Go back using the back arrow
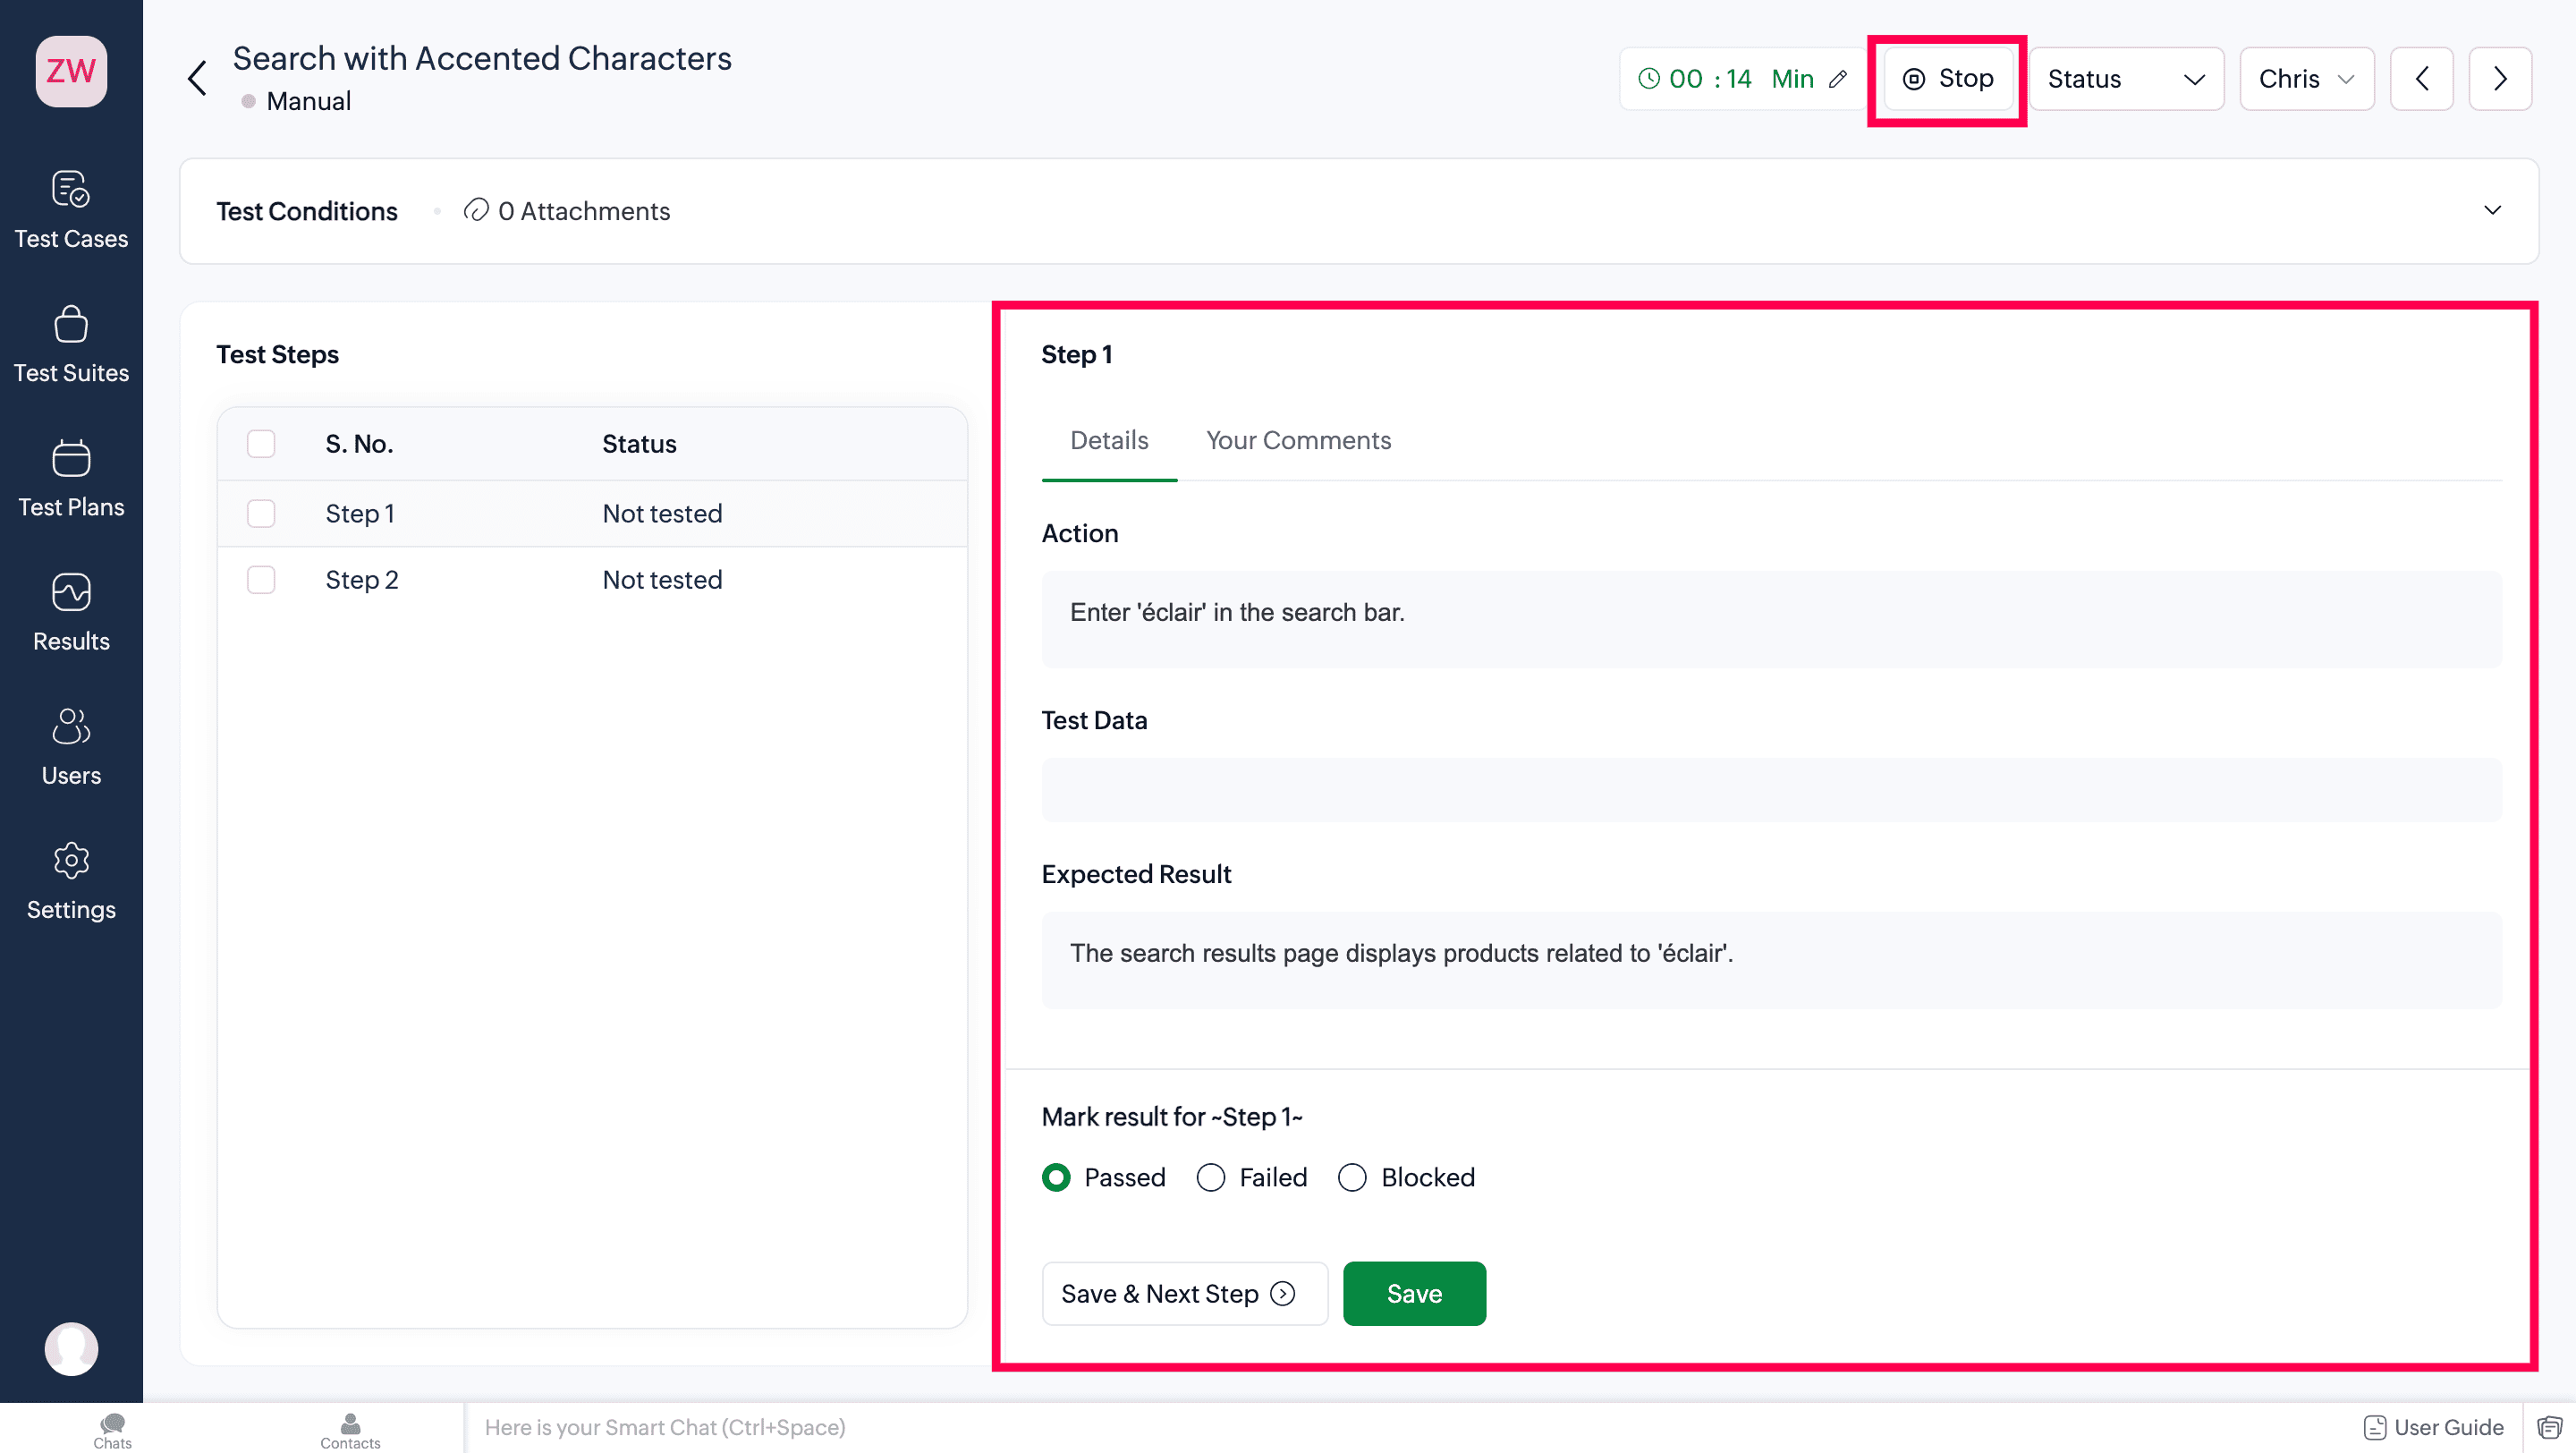 pos(197,78)
